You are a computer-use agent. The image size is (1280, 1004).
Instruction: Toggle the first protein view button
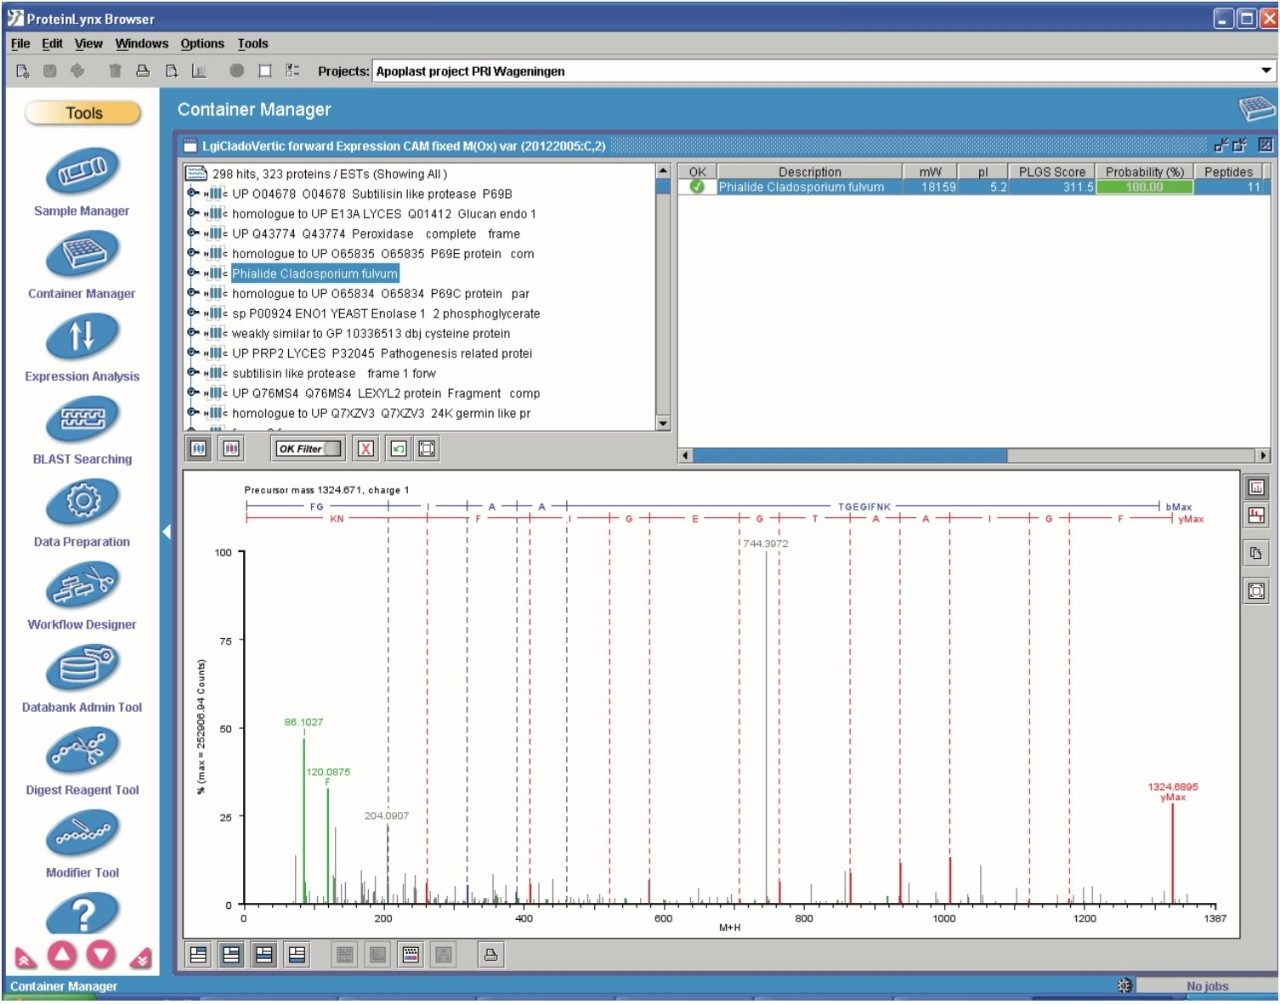[x=199, y=449]
